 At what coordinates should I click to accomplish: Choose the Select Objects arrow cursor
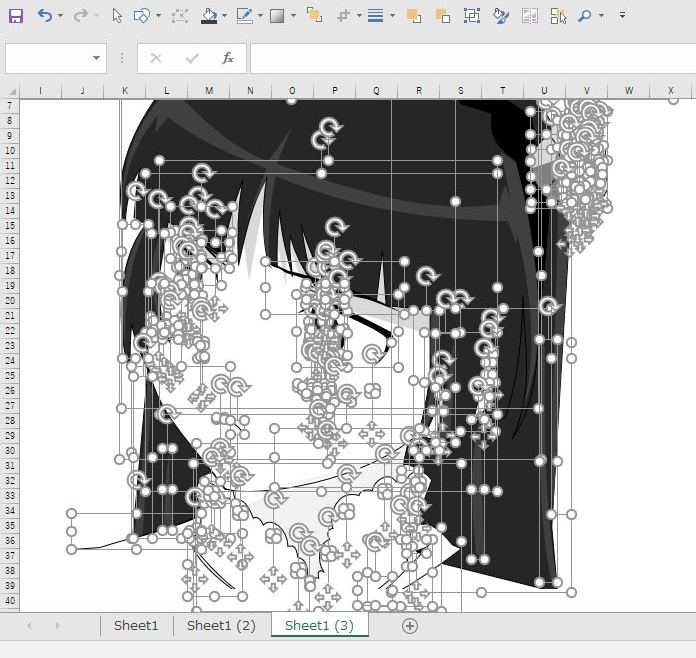coord(117,16)
